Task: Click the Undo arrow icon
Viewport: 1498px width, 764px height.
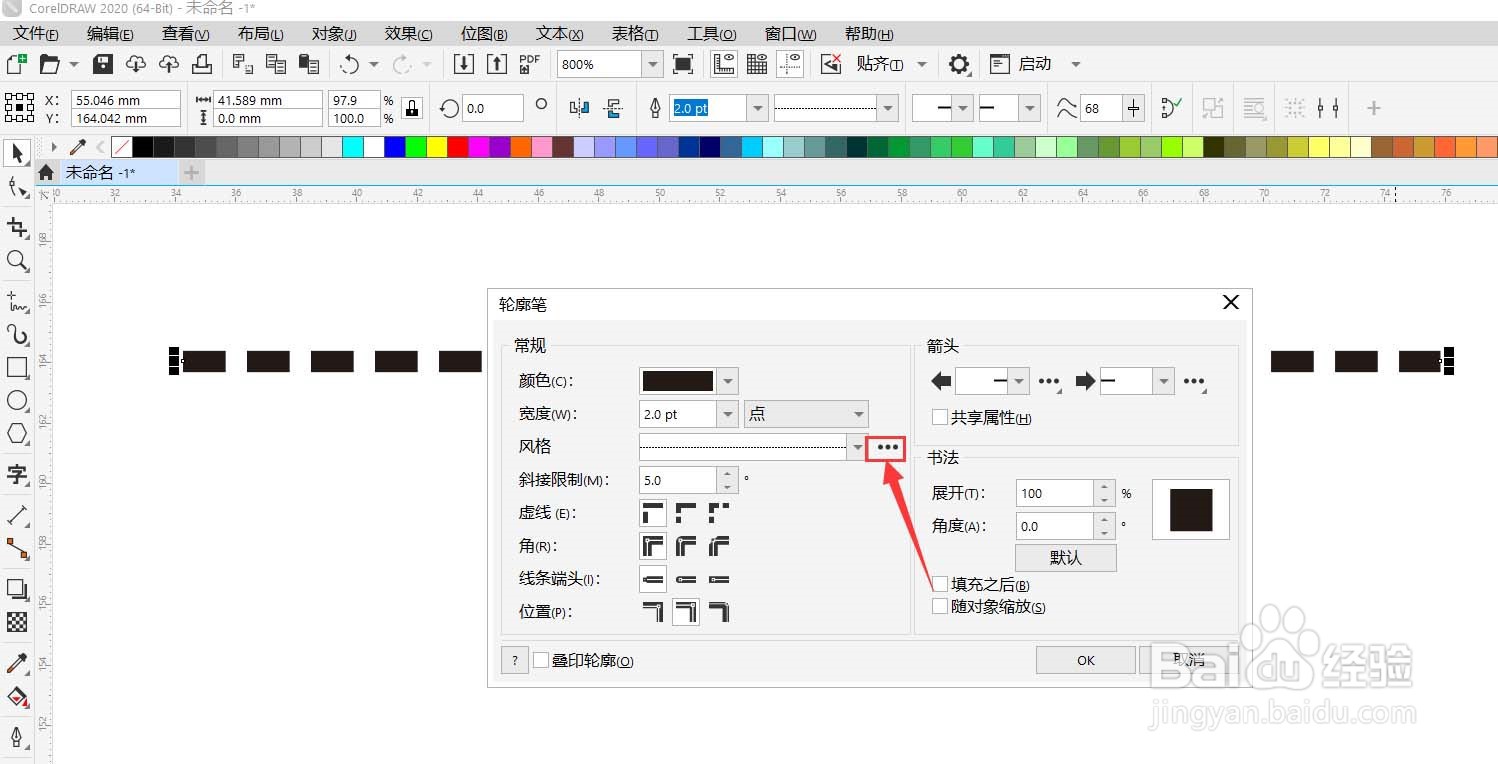Action: point(350,64)
